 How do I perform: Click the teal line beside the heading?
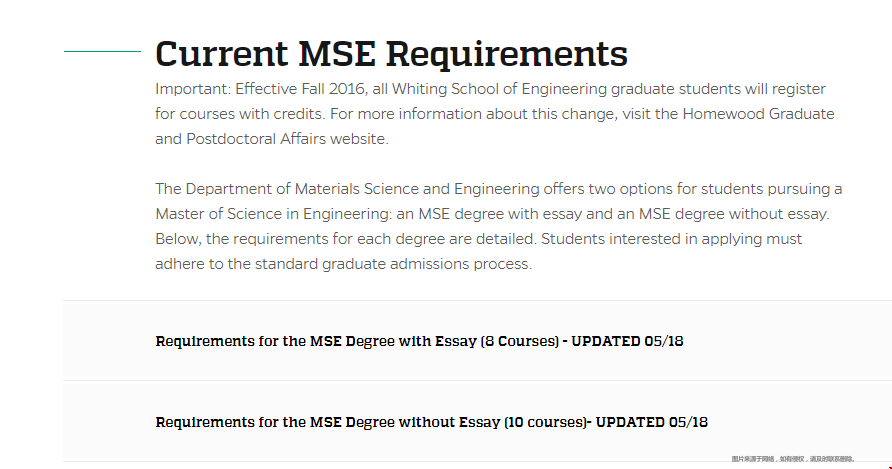(102, 51)
